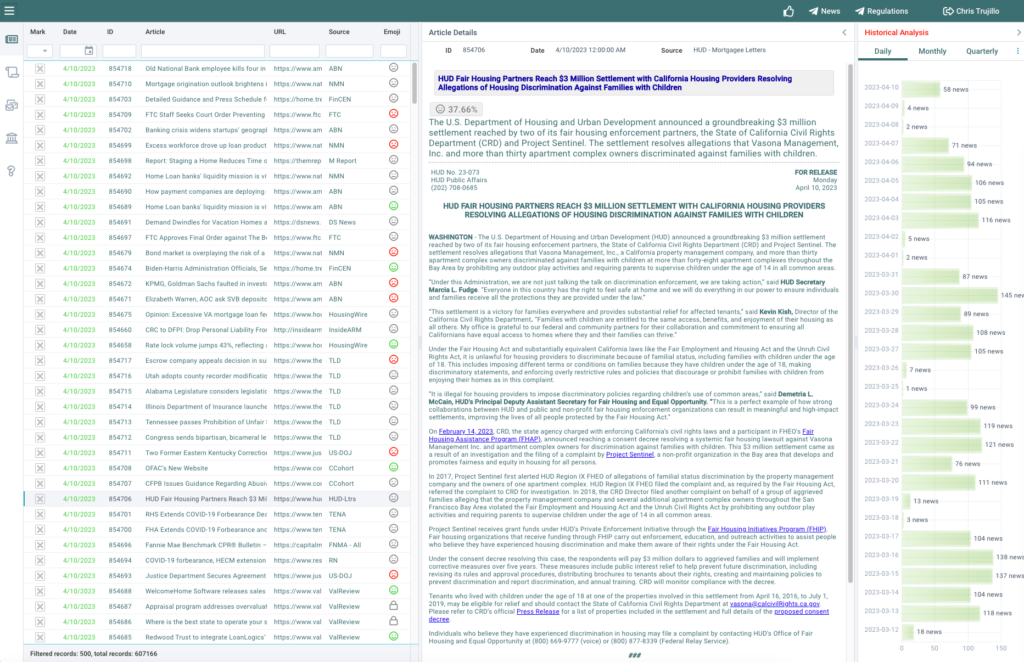Open the News menu in top bar
This screenshot has height=662, width=1024.
824,11
